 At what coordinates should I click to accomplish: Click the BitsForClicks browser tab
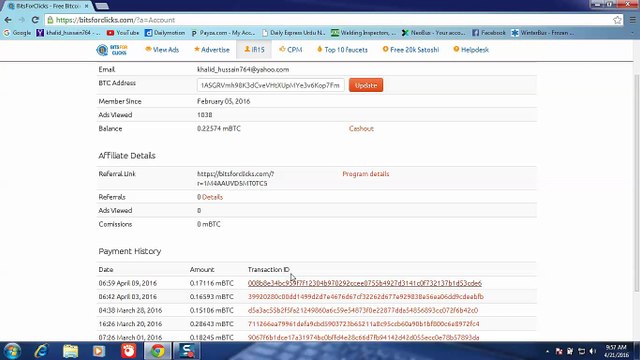[x=47, y=6]
